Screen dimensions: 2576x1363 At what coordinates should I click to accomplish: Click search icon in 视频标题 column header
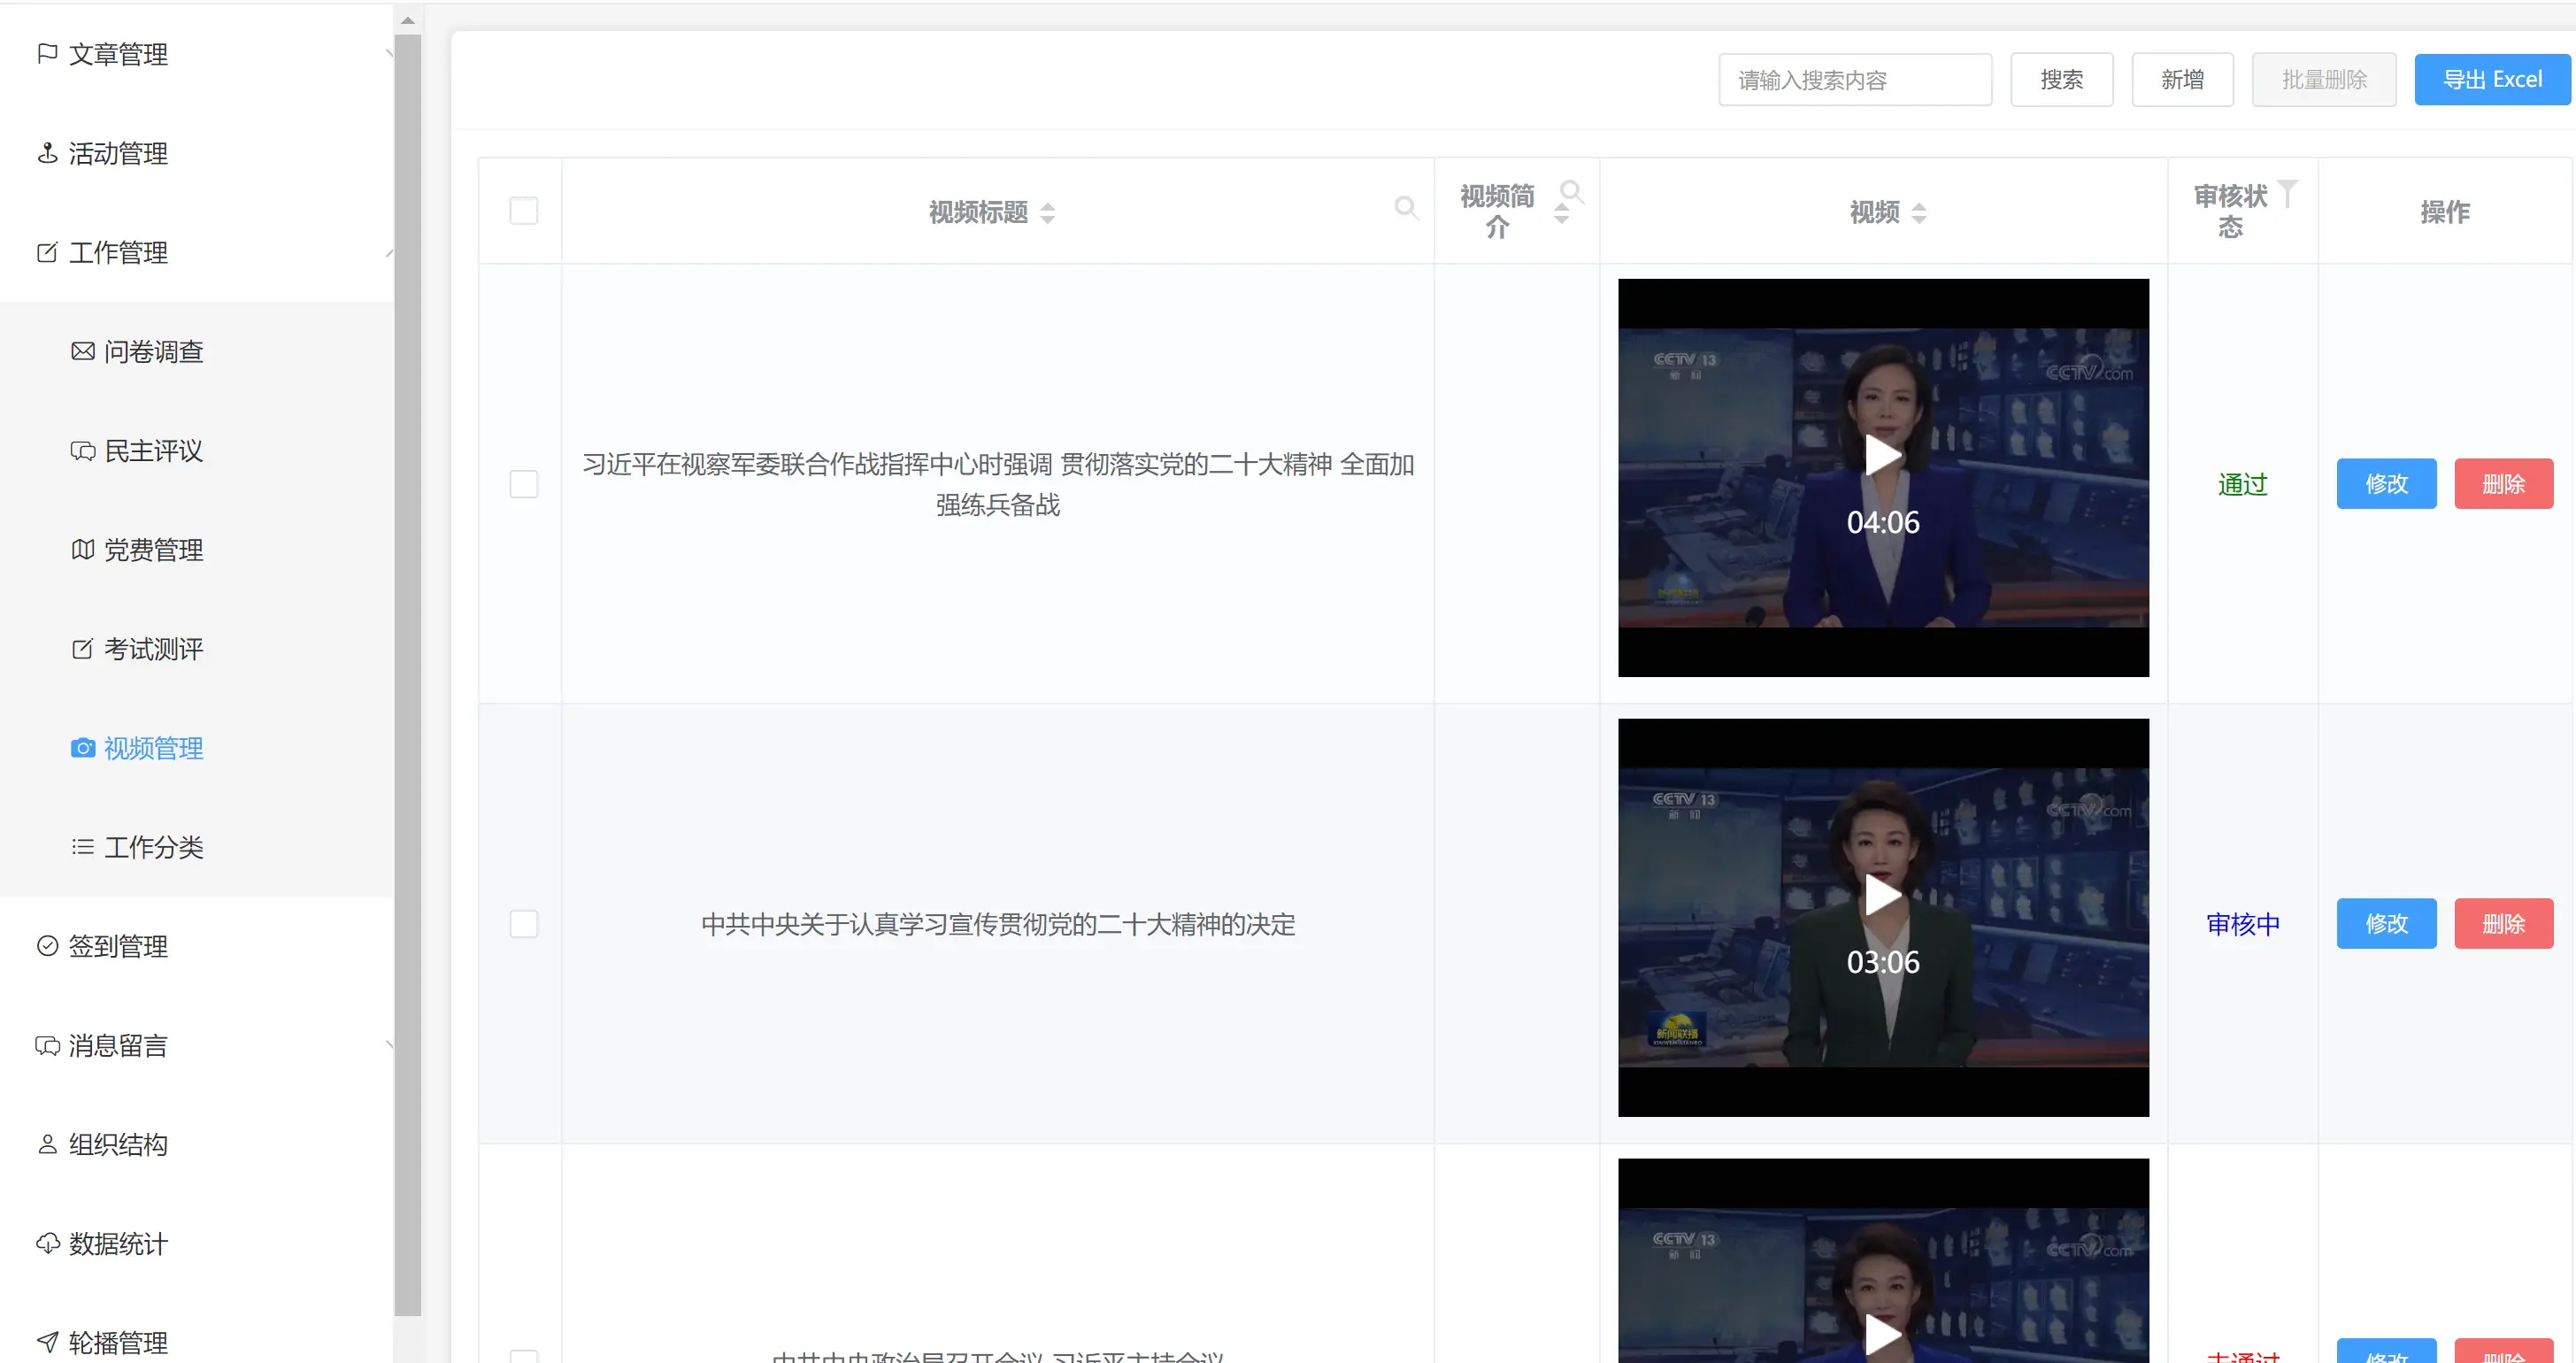coord(1406,208)
